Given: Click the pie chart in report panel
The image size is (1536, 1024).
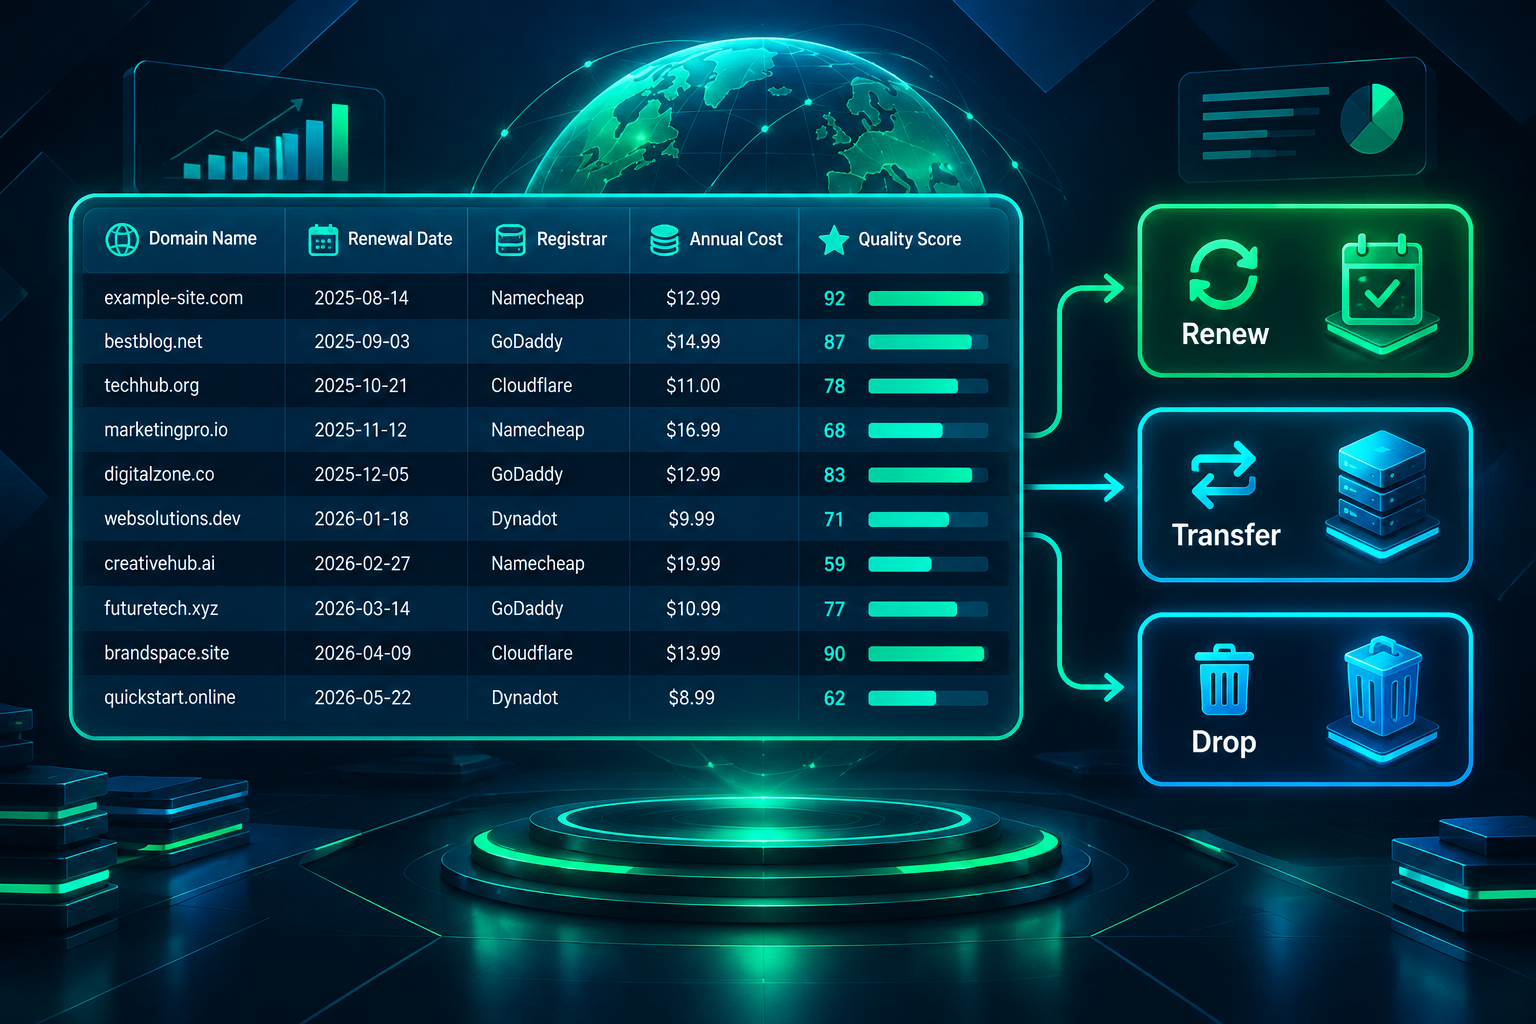Looking at the screenshot, I should tap(1371, 119).
